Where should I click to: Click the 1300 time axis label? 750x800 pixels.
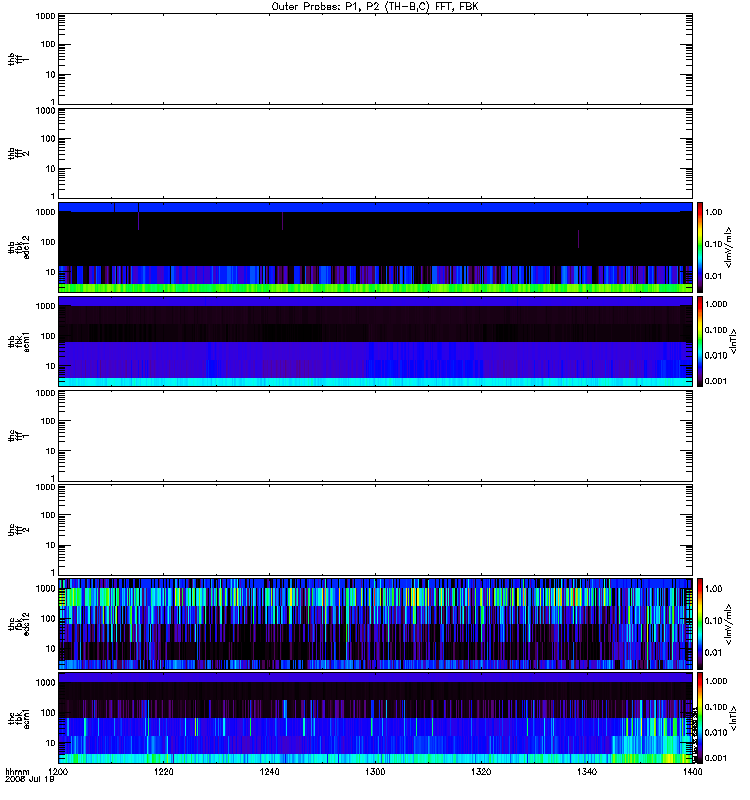coord(375,772)
